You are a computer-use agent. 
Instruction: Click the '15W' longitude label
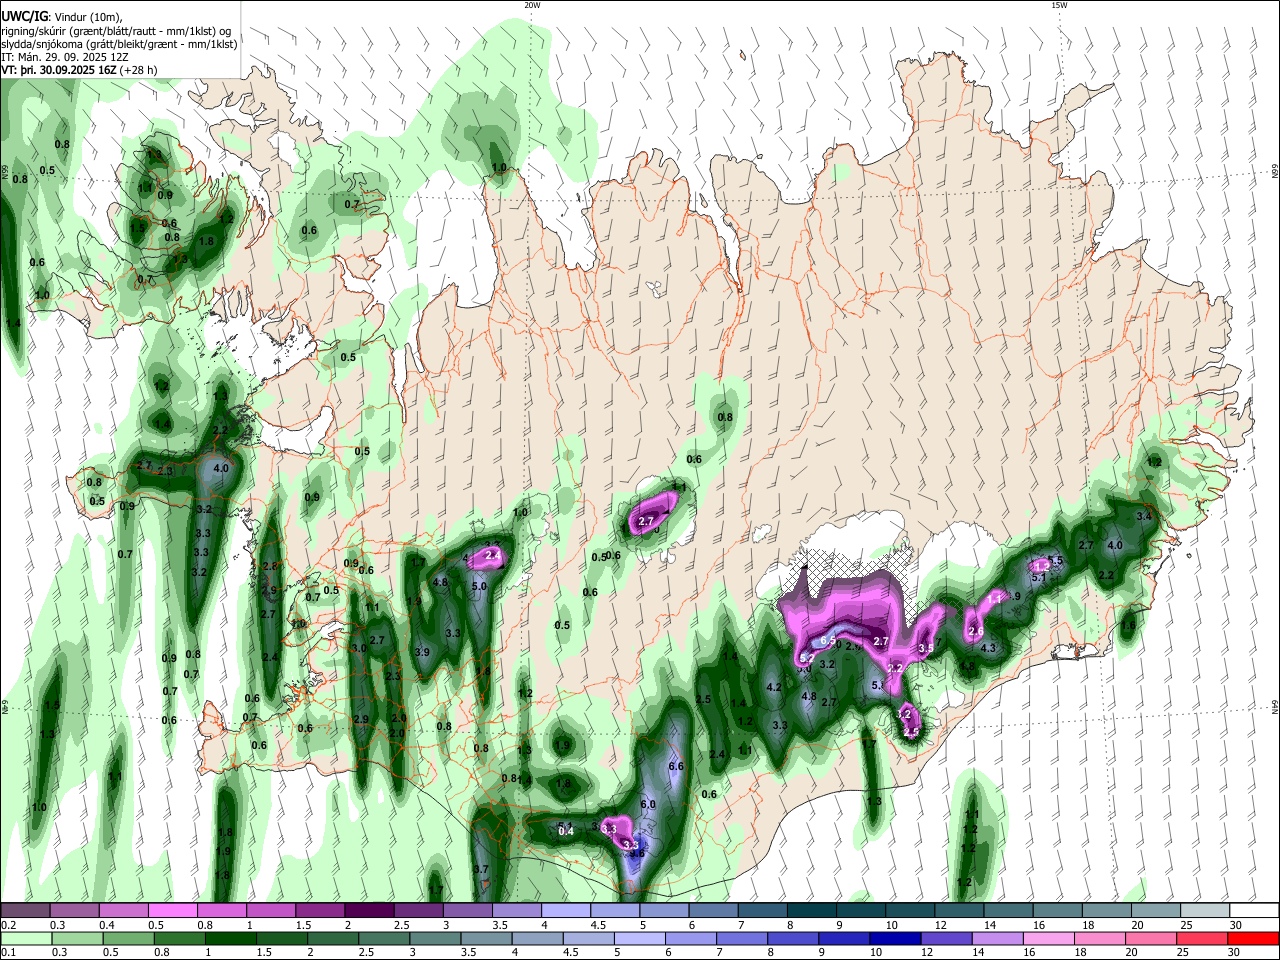[x=1058, y=5]
